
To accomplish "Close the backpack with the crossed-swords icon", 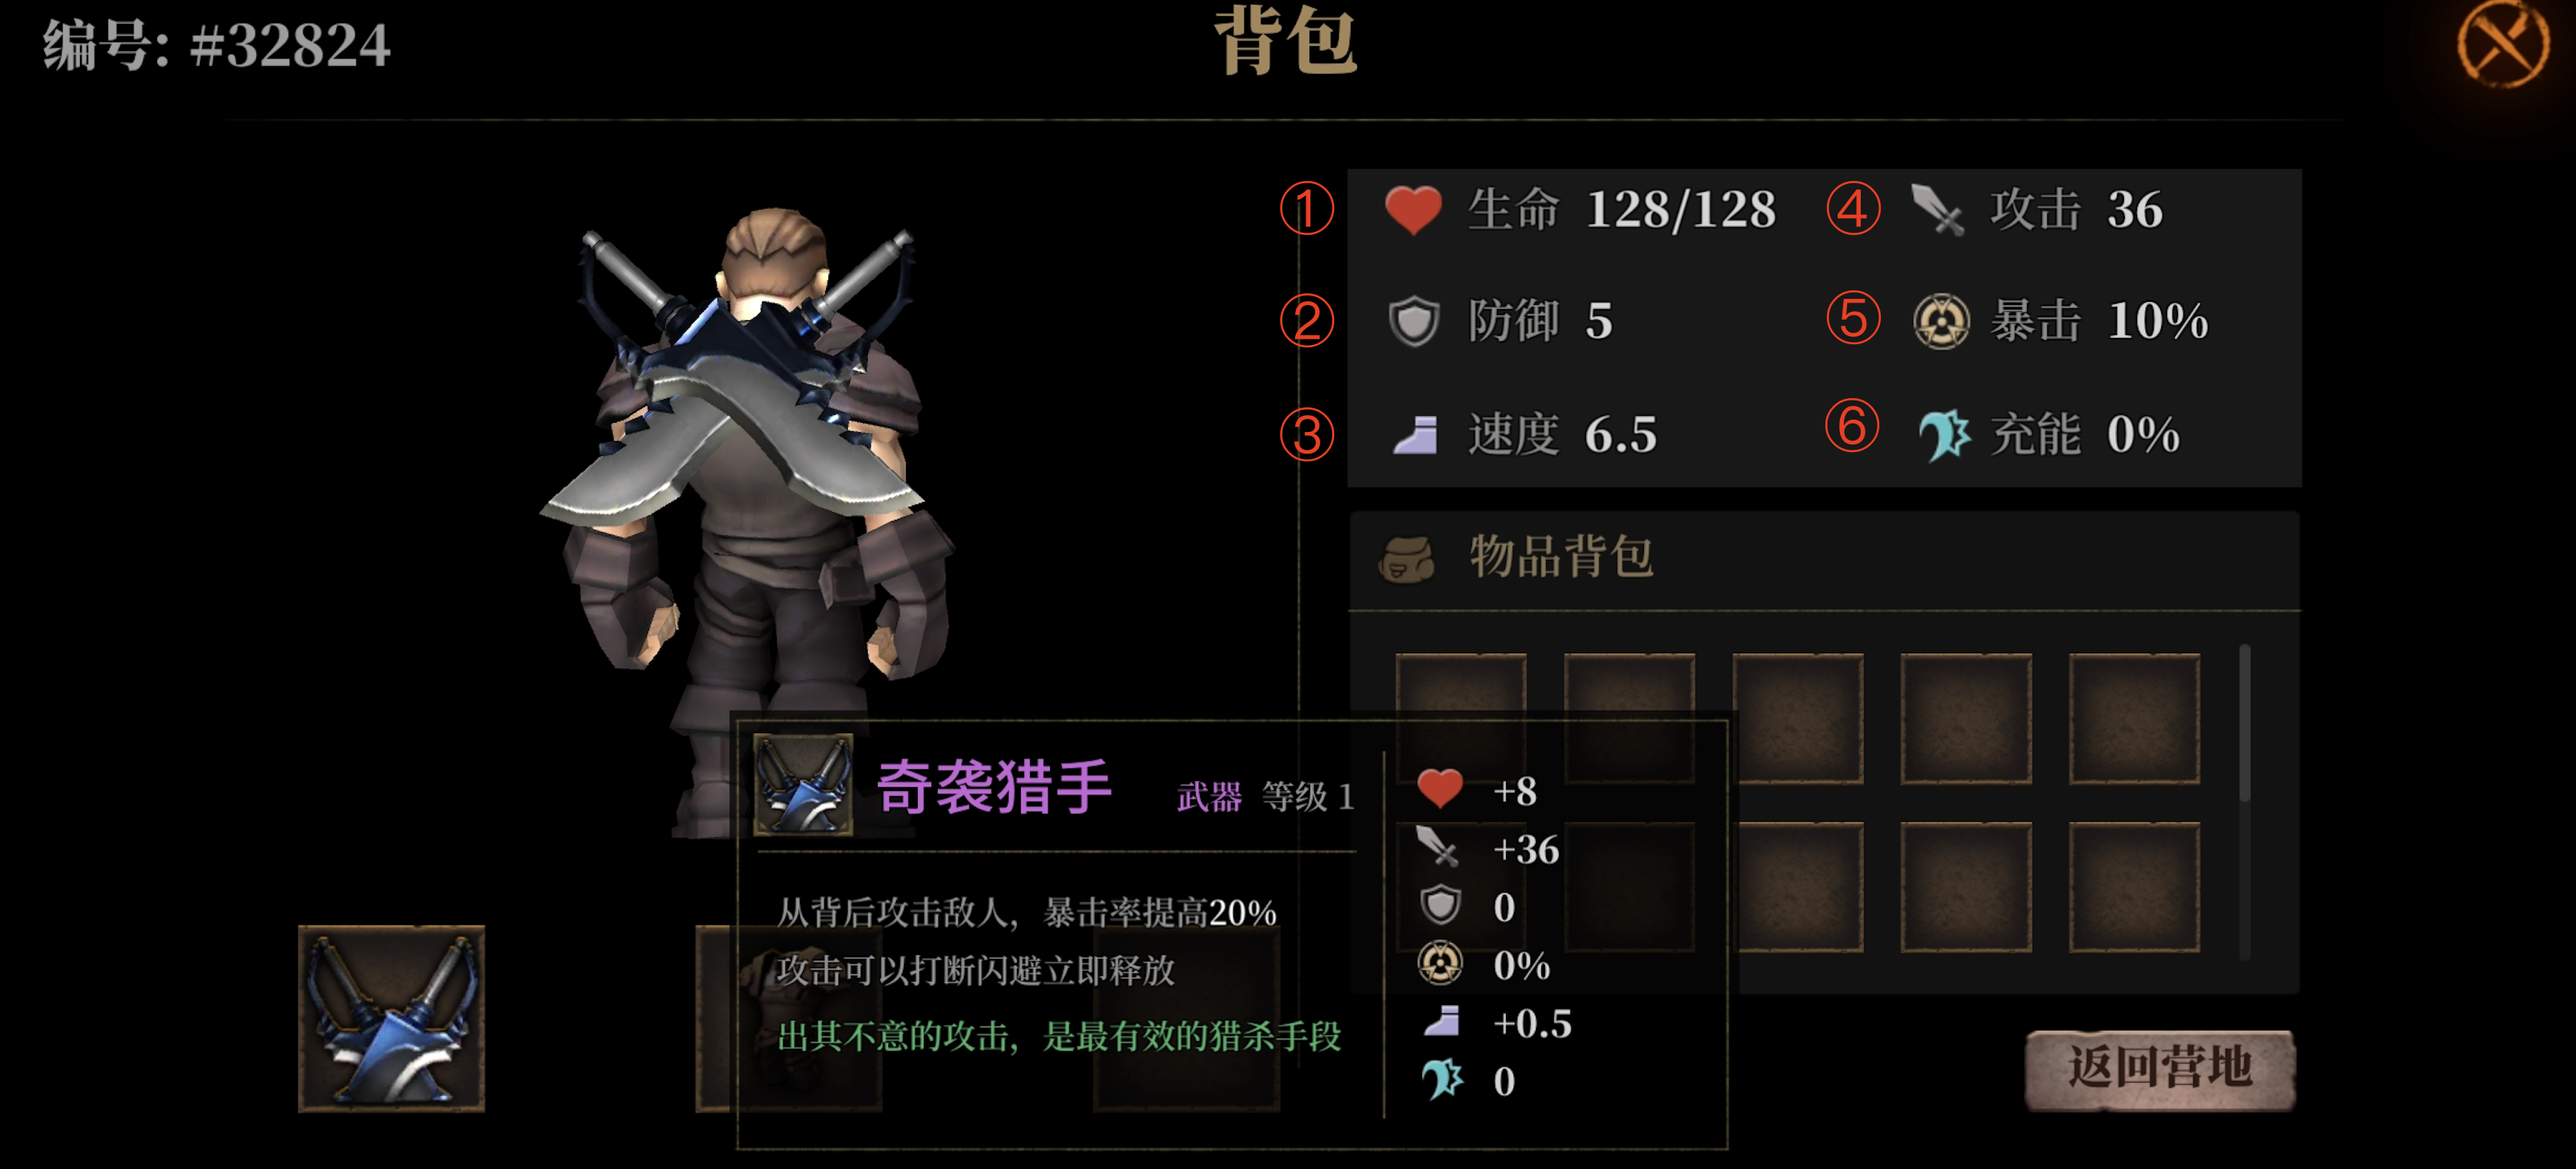I will tap(2501, 44).
